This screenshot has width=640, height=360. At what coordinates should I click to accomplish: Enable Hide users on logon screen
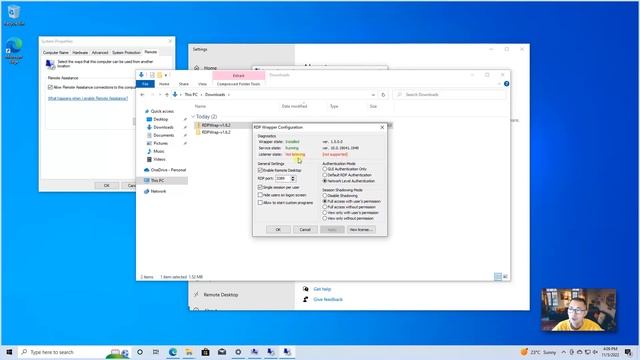coord(260,195)
